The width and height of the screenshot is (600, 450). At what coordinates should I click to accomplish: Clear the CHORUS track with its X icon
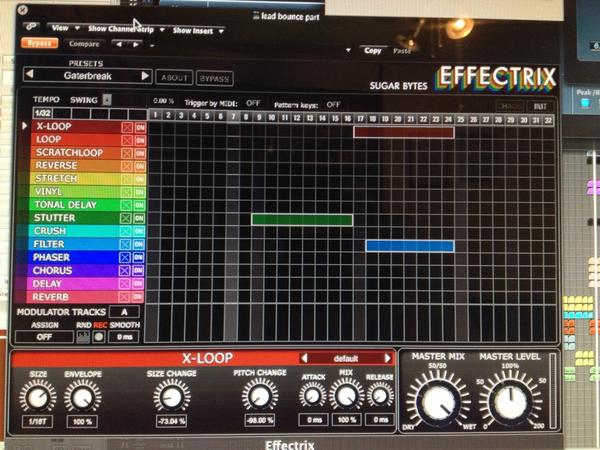(x=124, y=271)
